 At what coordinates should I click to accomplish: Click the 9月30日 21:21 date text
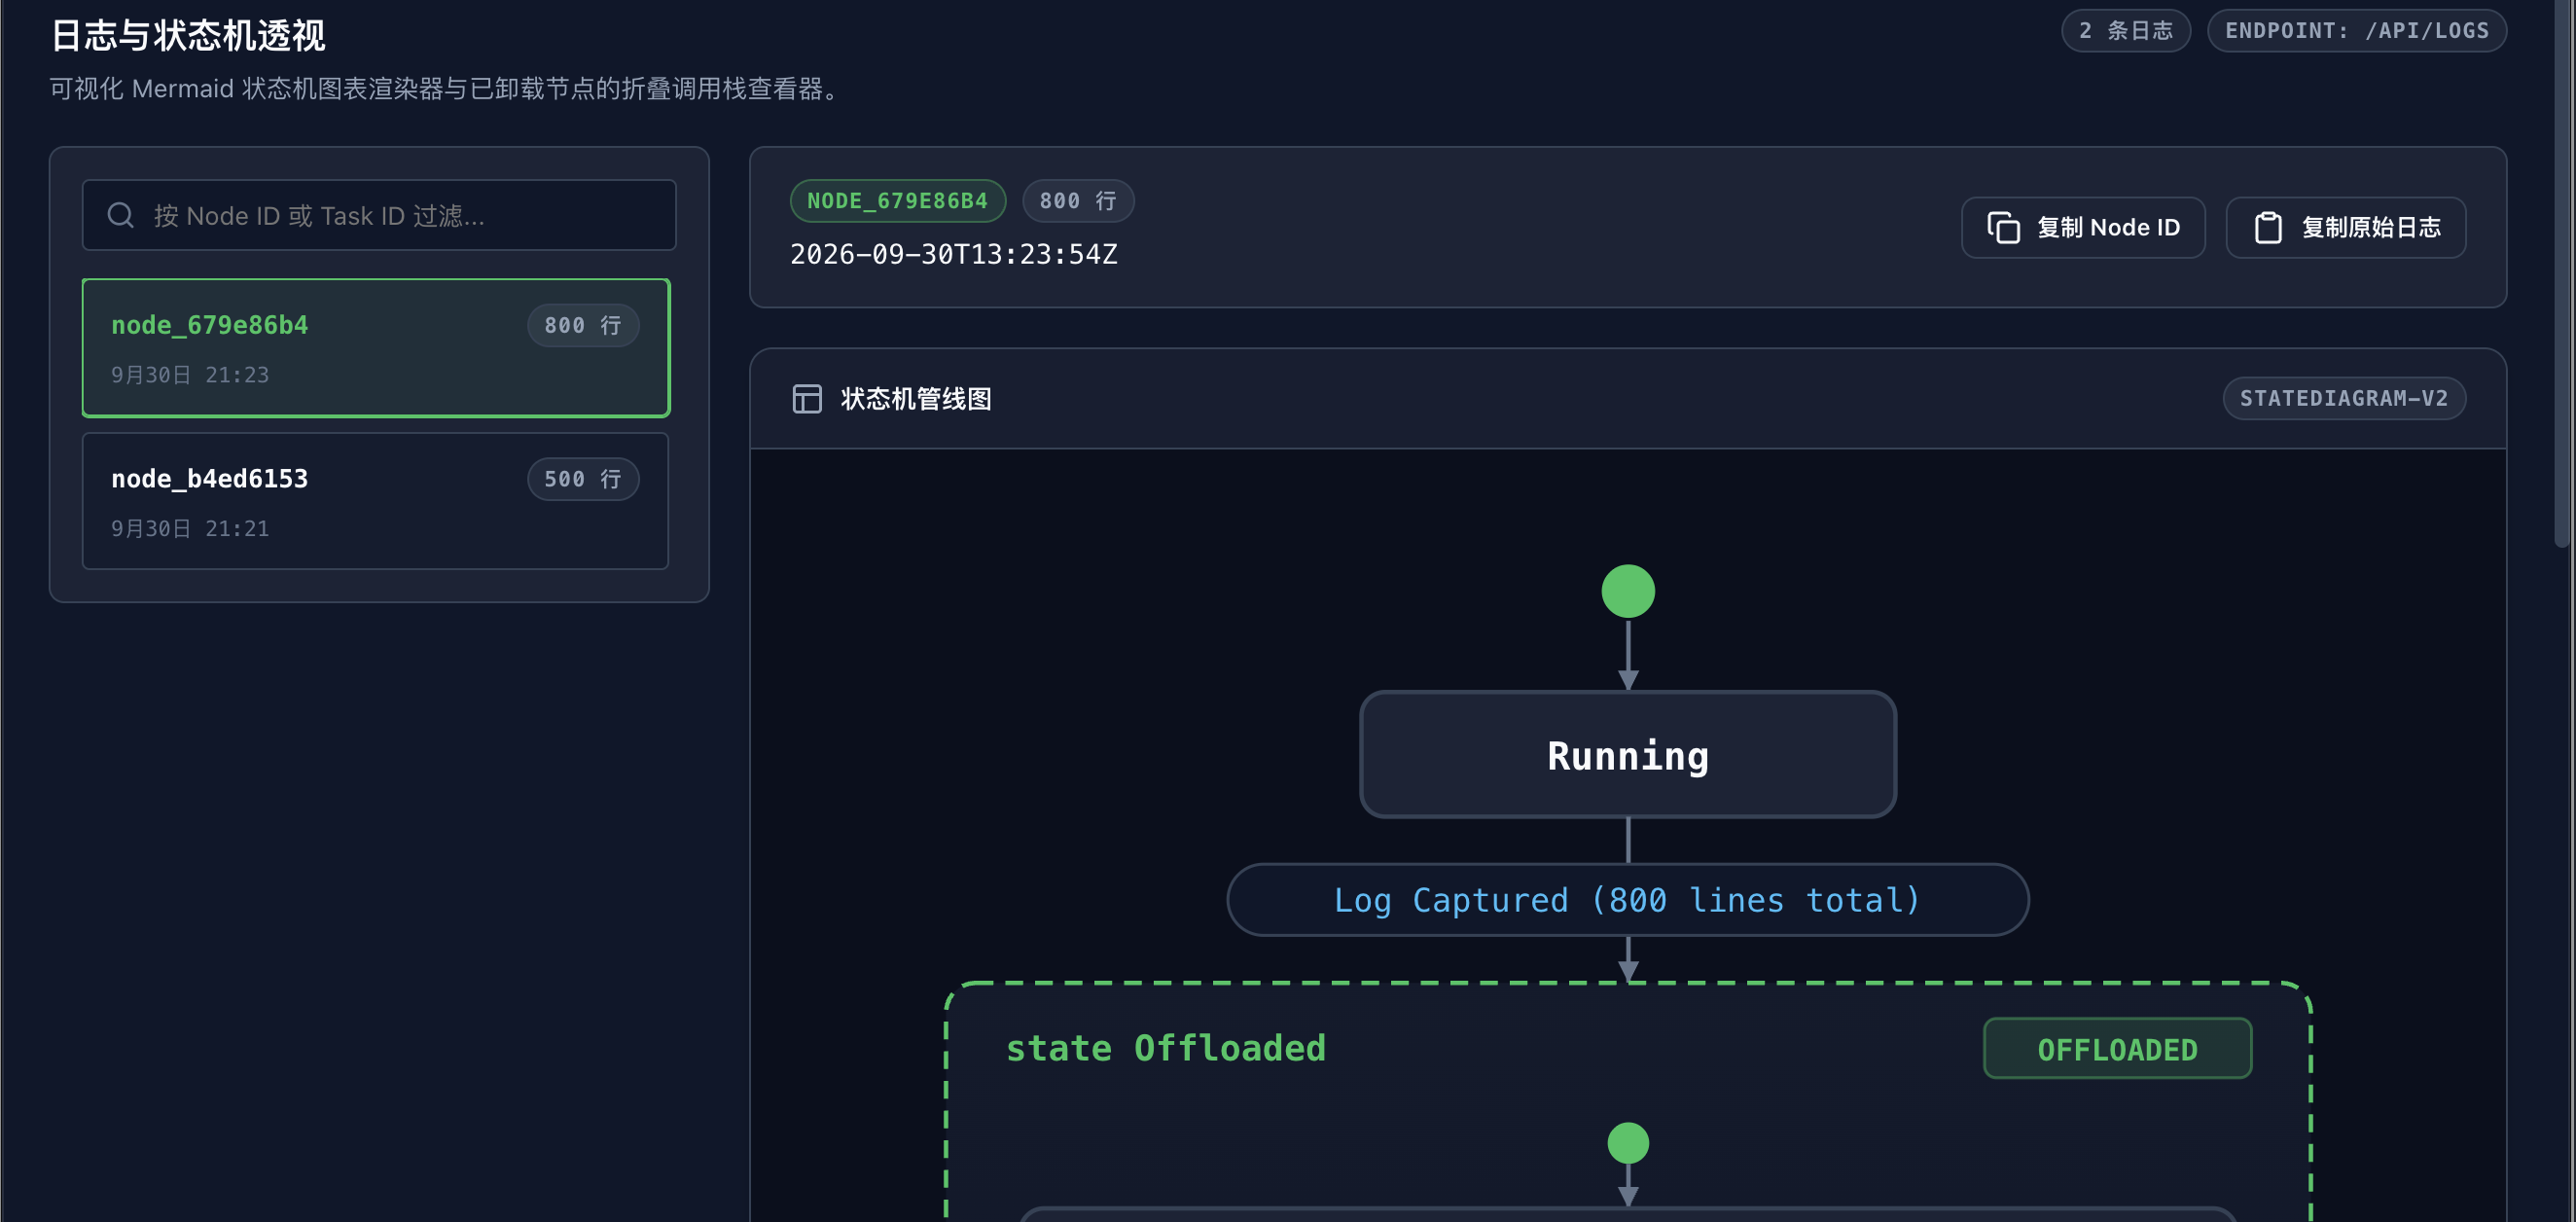(x=189, y=528)
